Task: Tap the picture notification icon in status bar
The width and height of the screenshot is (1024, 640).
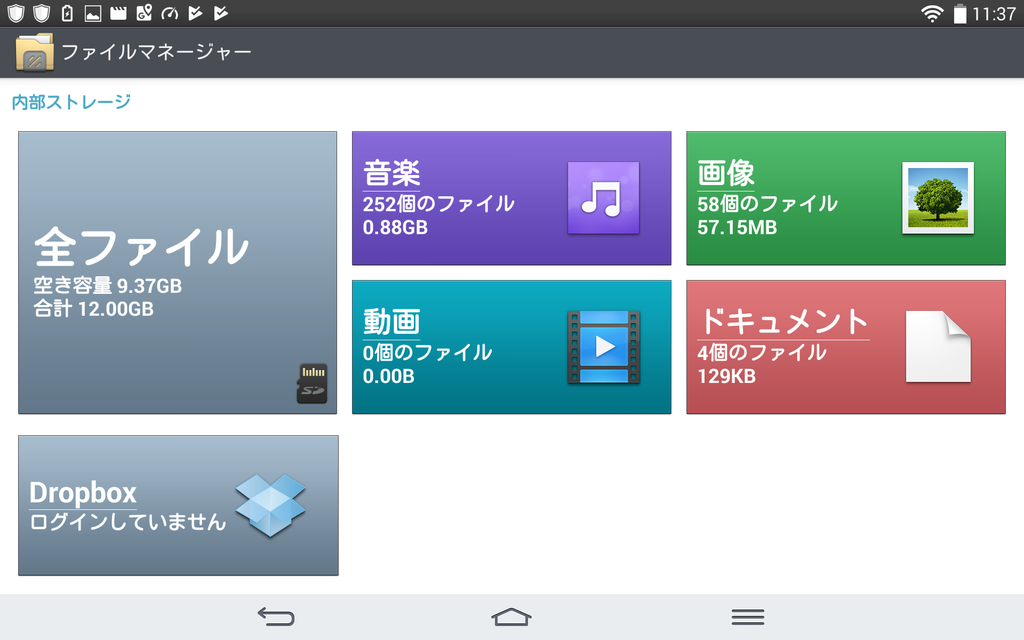Action: coord(93,13)
